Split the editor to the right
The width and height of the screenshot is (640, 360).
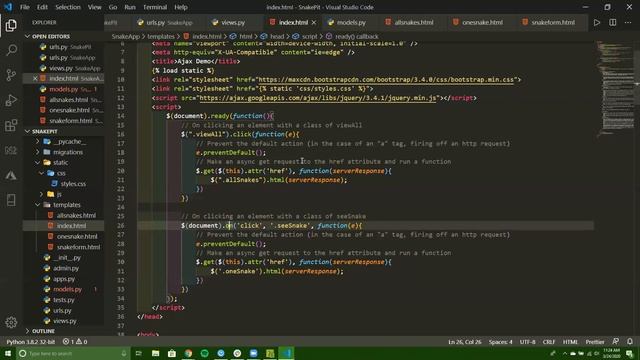coord(613,22)
